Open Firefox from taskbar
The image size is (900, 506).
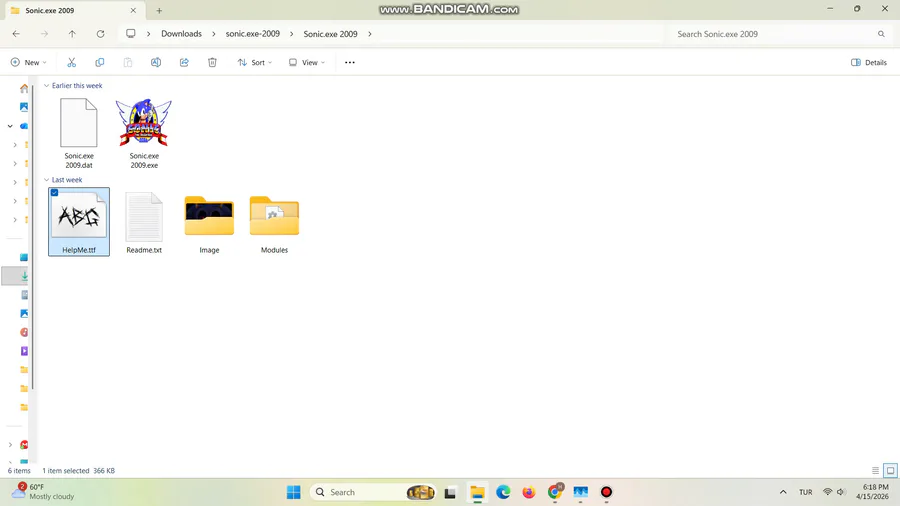529,492
